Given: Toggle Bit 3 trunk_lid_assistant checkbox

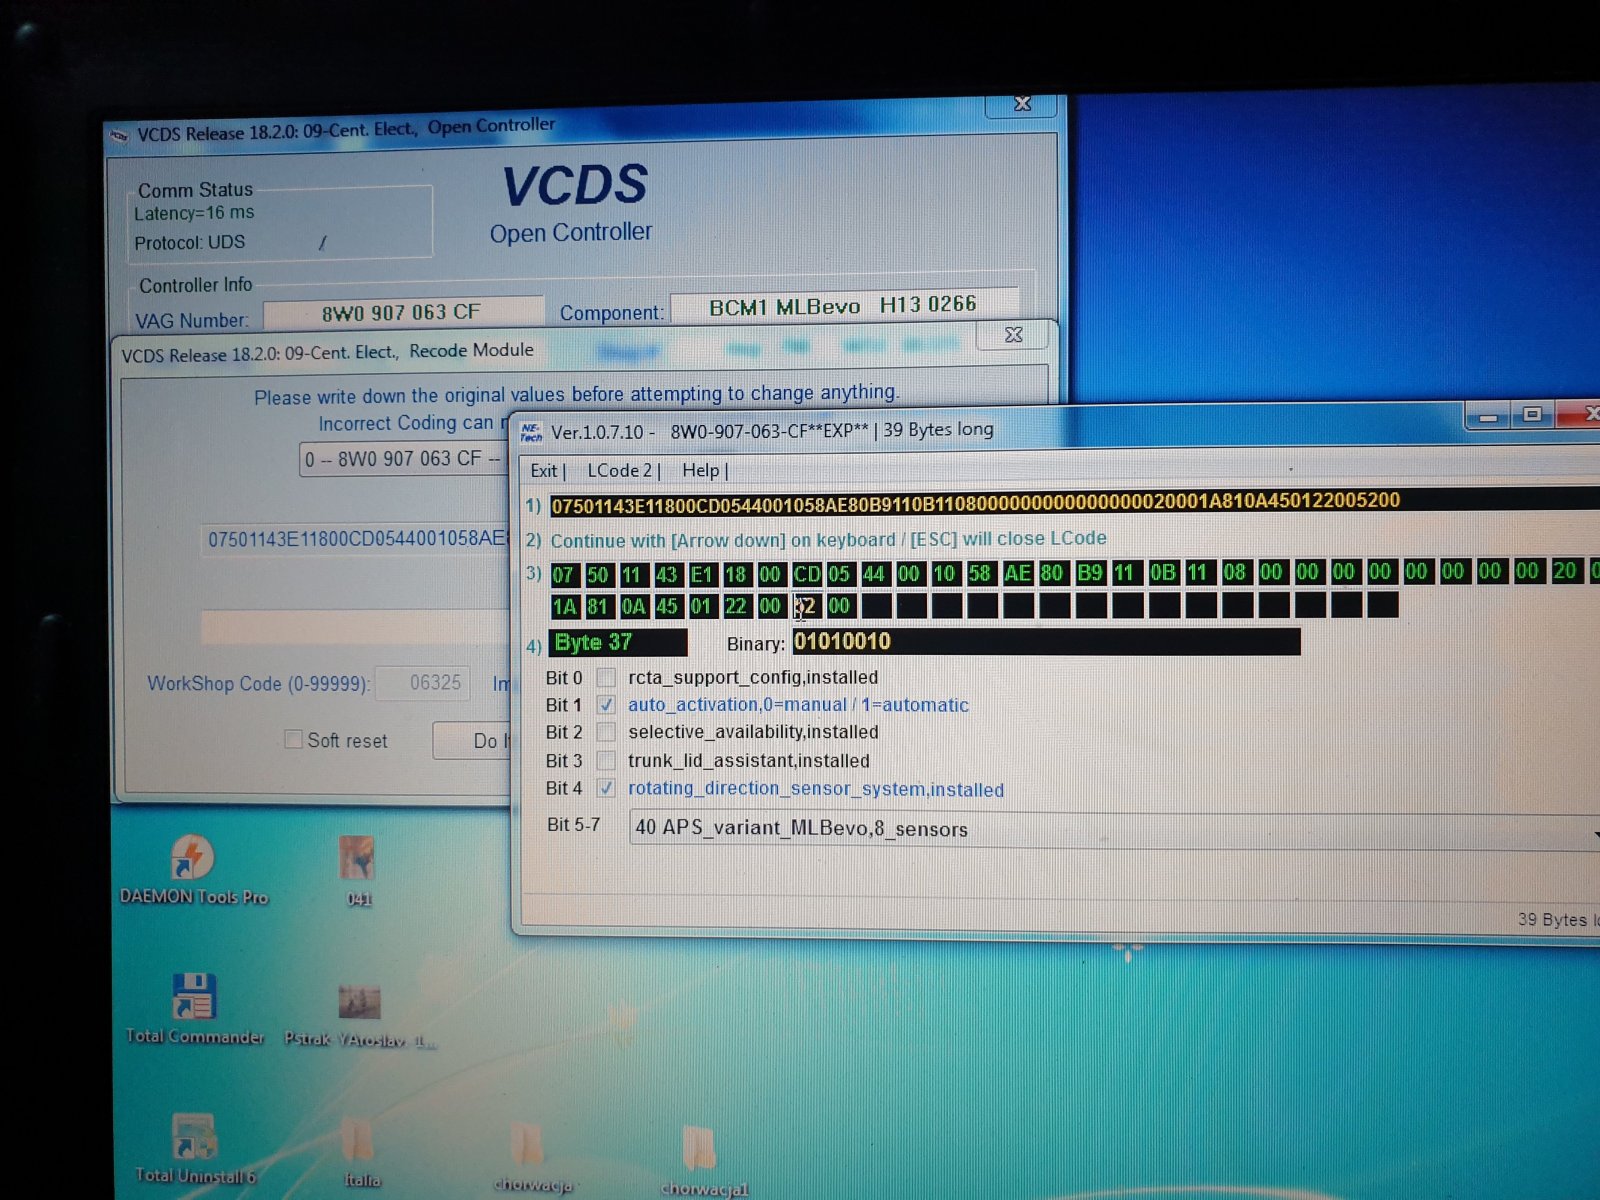Looking at the screenshot, I should [x=606, y=760].
